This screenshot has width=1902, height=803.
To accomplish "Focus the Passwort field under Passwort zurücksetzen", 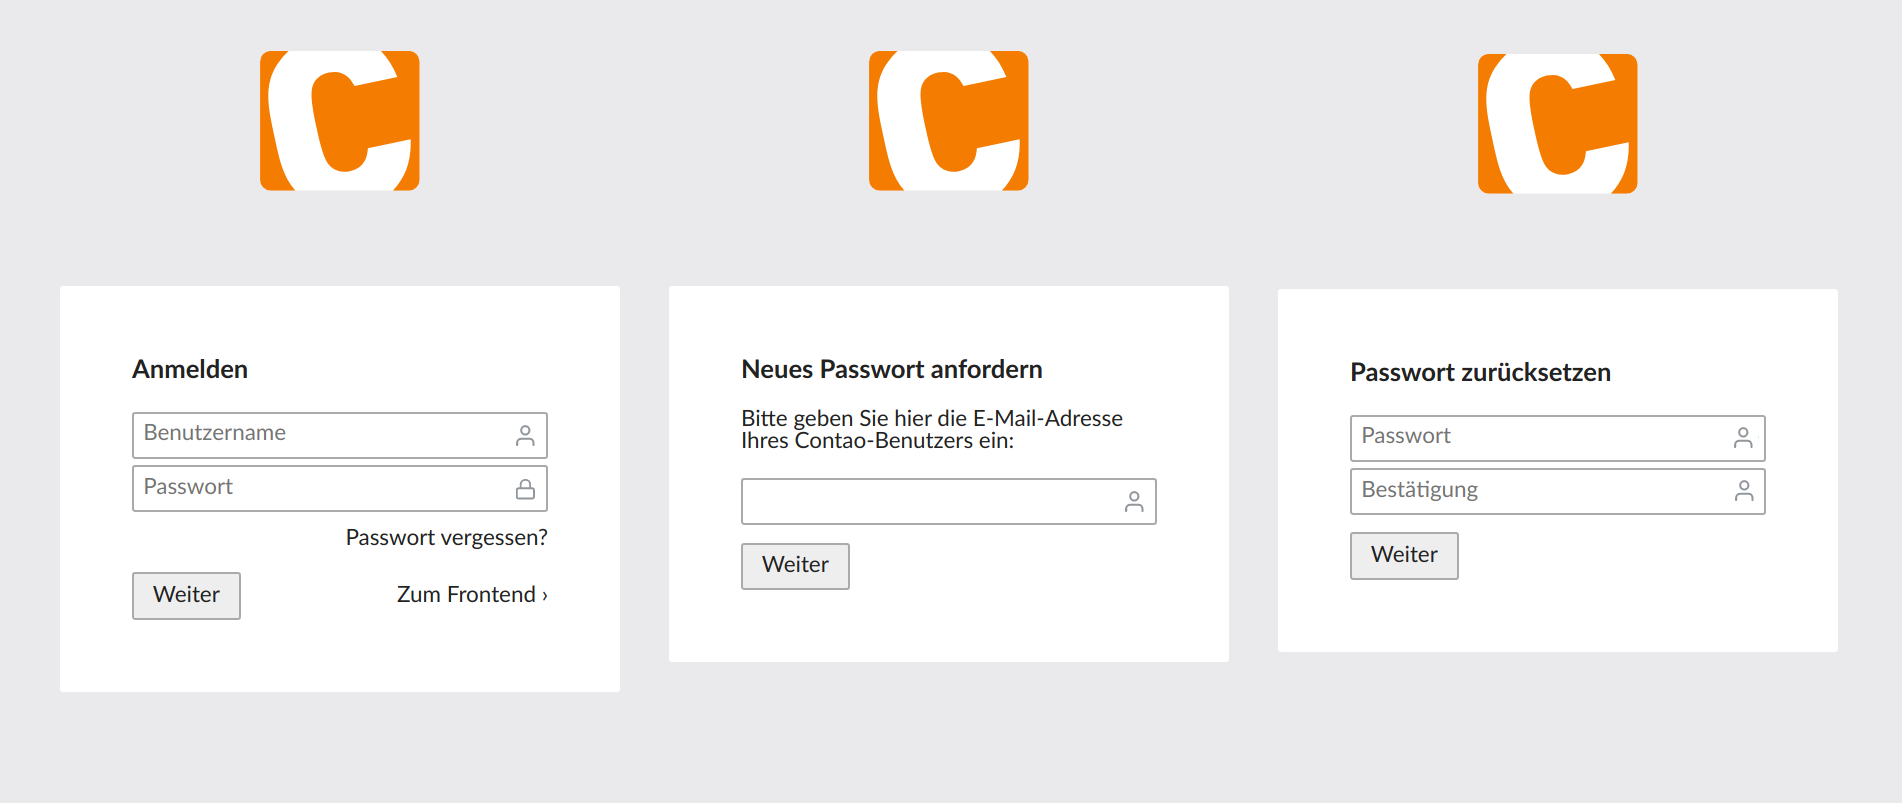I will pos(1558,438).
